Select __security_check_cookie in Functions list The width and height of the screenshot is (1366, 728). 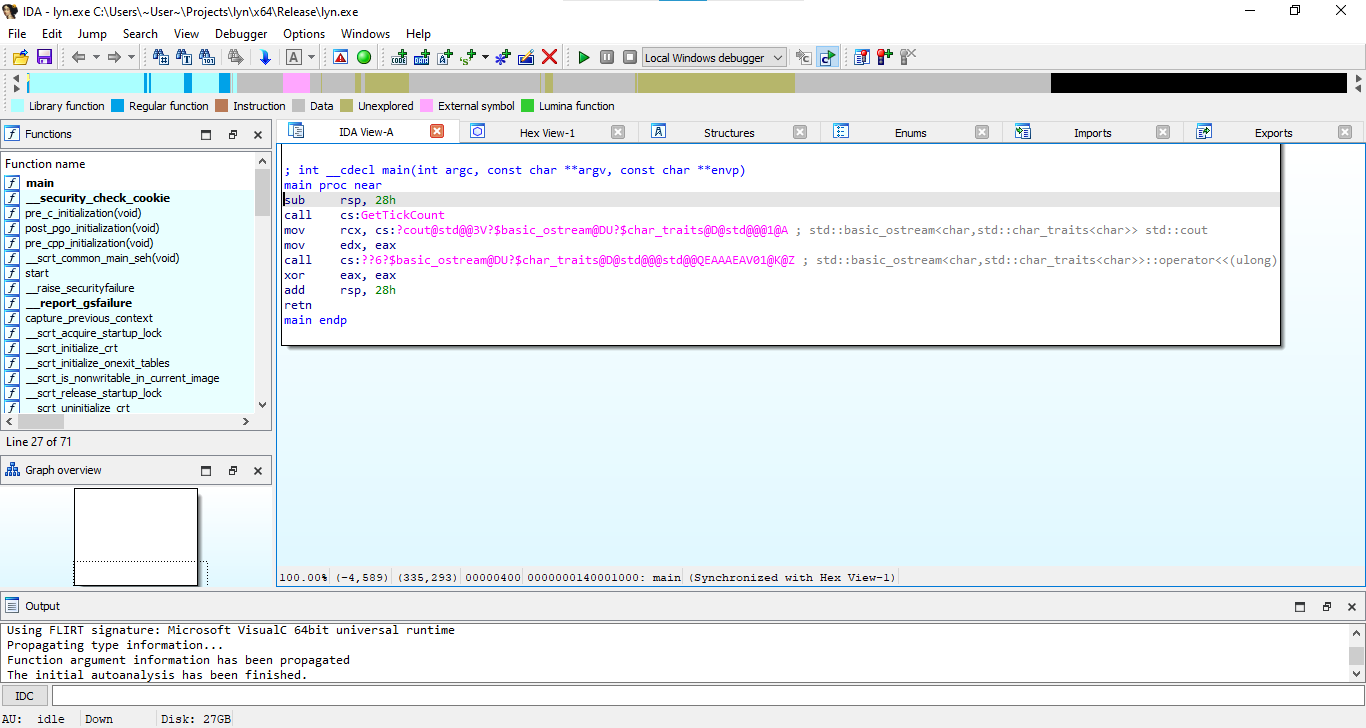tap(98, 198)
